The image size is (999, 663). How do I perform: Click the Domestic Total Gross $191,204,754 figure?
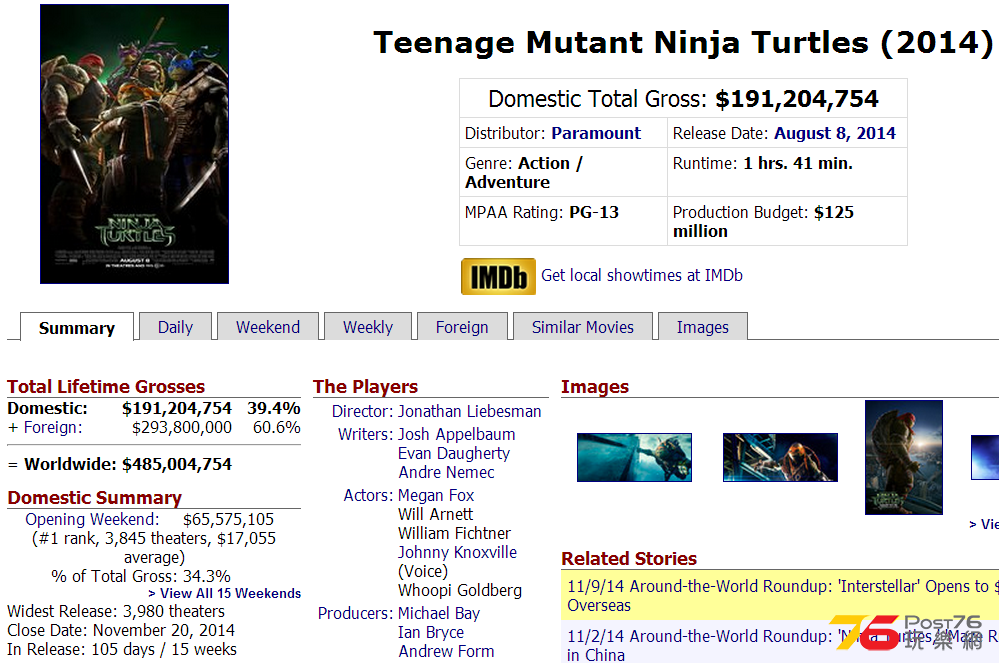tap(796, 99)
